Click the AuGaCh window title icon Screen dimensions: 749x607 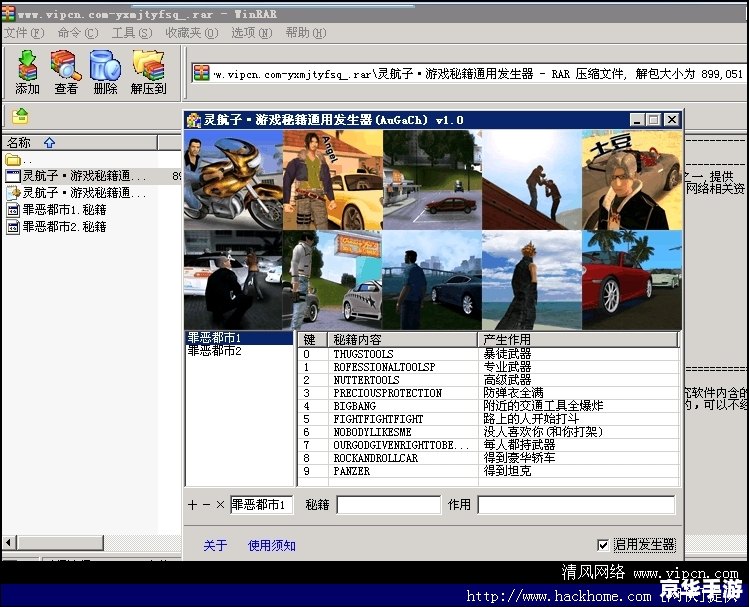(193, 120)
